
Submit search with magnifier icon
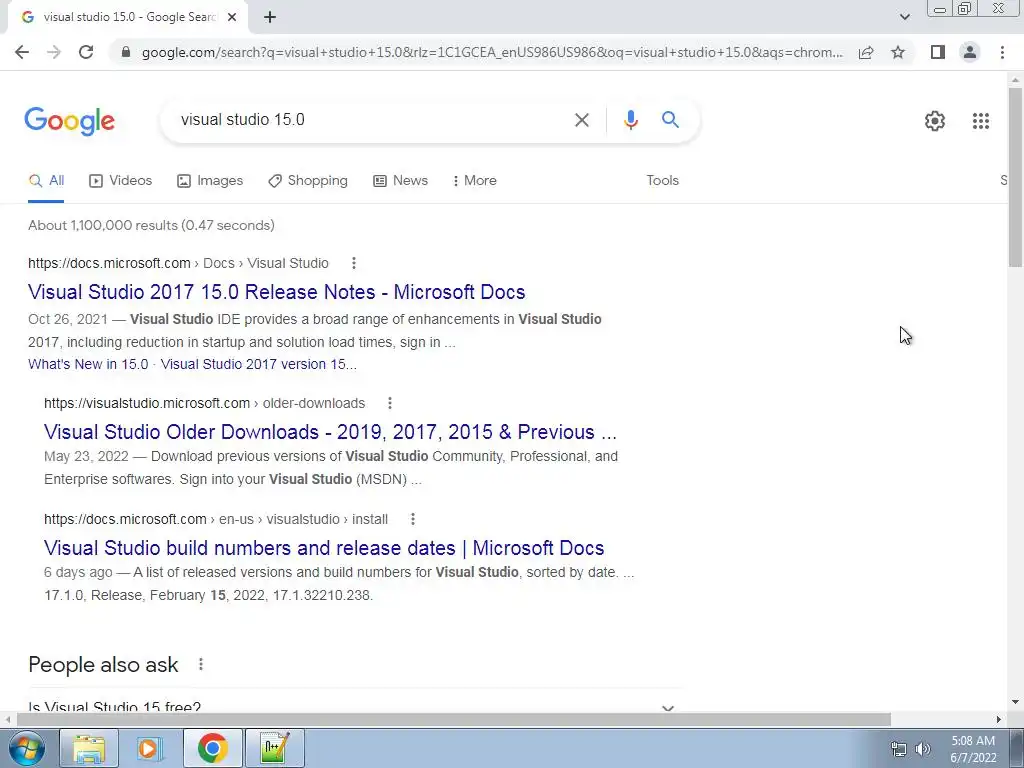[670, 120]
